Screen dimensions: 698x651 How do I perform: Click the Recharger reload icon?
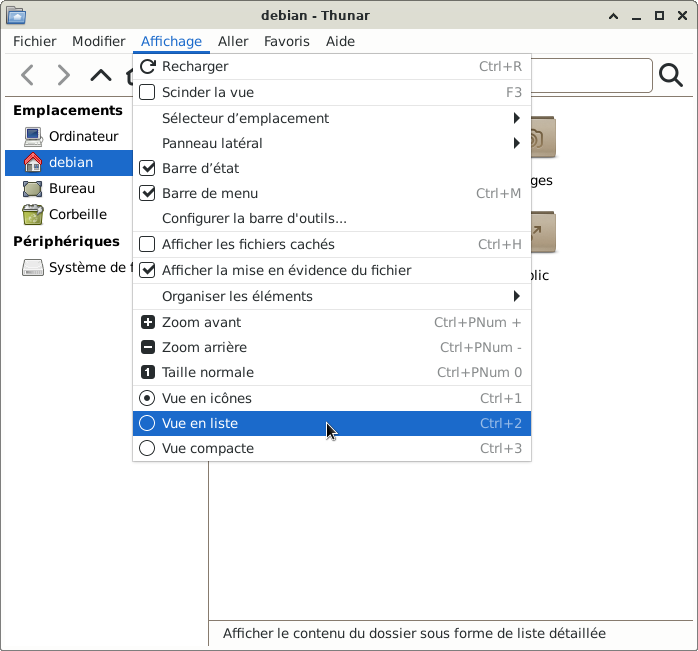click(147, 66)
